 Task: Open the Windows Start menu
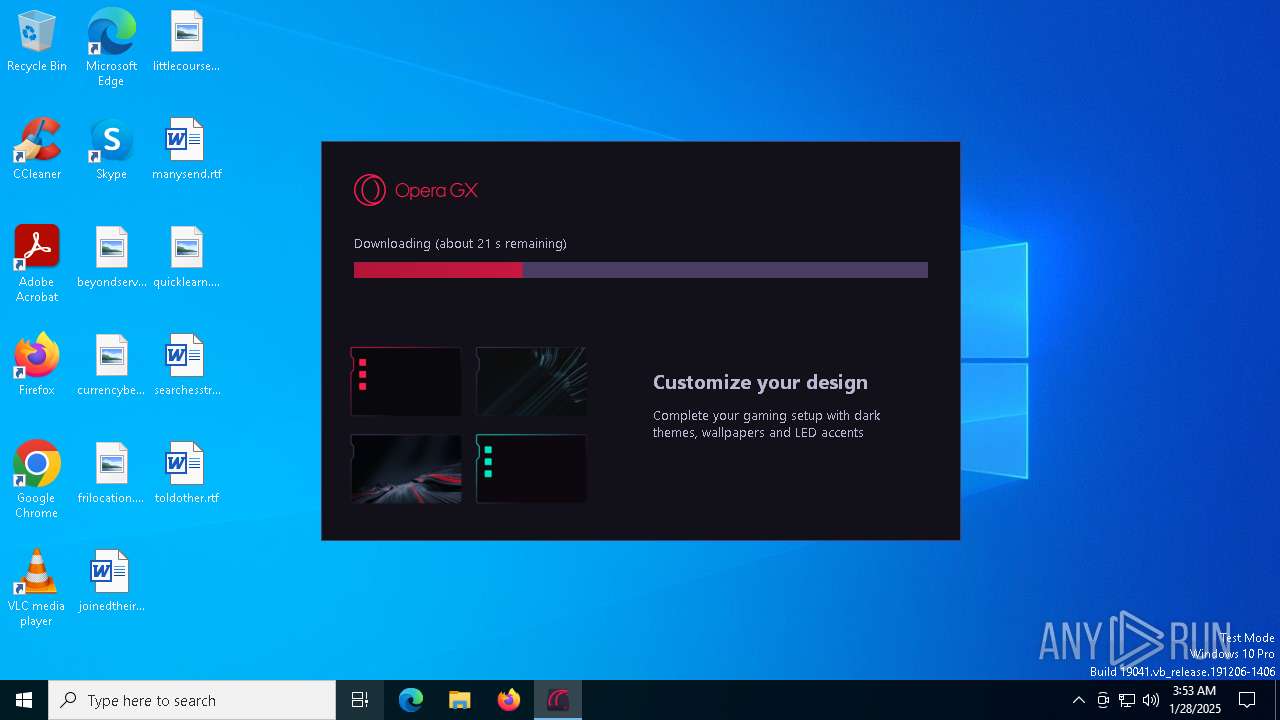24,700
